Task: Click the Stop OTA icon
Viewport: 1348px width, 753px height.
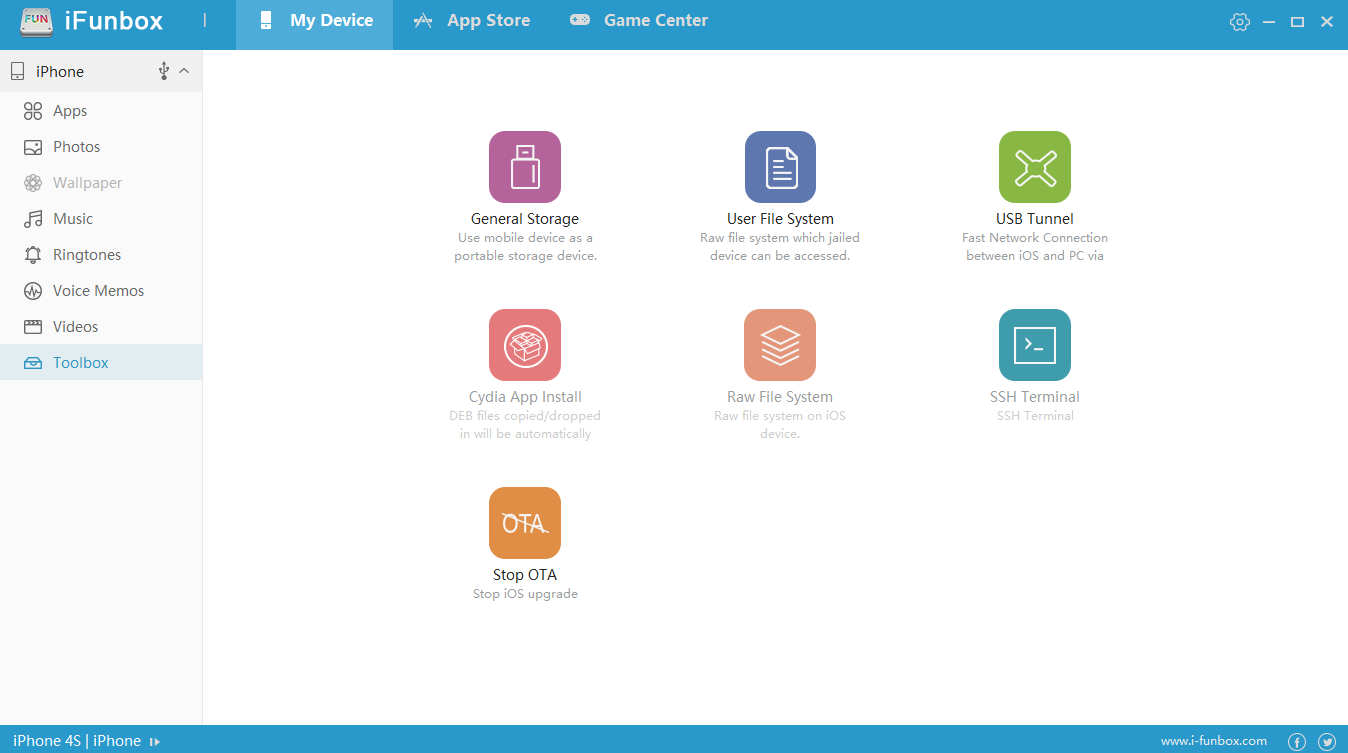Action: tap(525, 523)
